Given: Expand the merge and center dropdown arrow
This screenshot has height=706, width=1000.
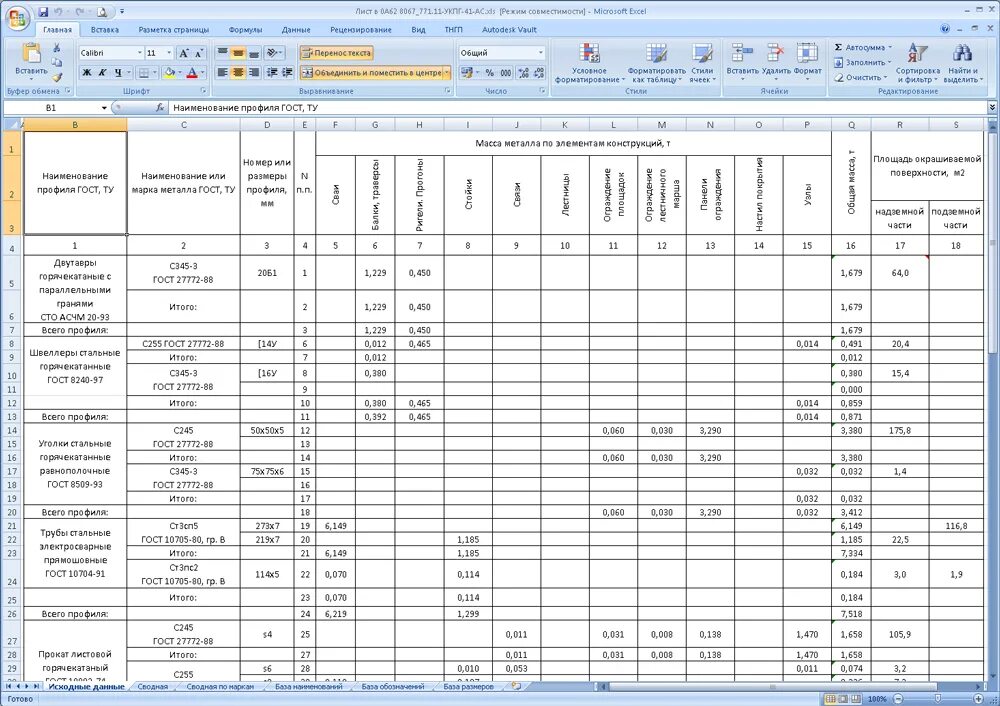Looking at the screenshot, I should (447, 73).
